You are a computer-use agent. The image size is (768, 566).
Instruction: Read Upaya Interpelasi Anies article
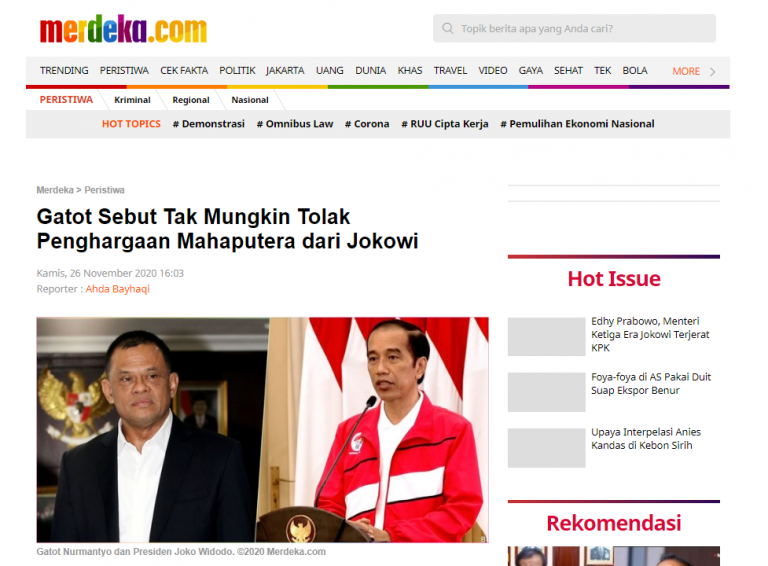(646, 439)
